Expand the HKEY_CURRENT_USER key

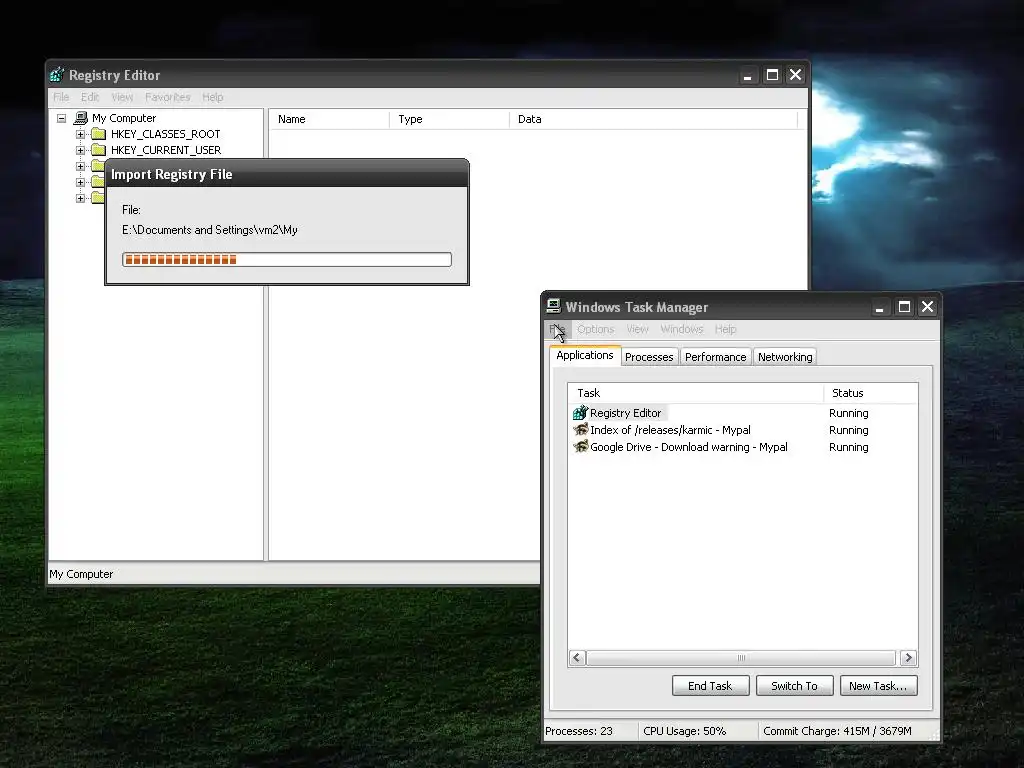click(80, 150)
